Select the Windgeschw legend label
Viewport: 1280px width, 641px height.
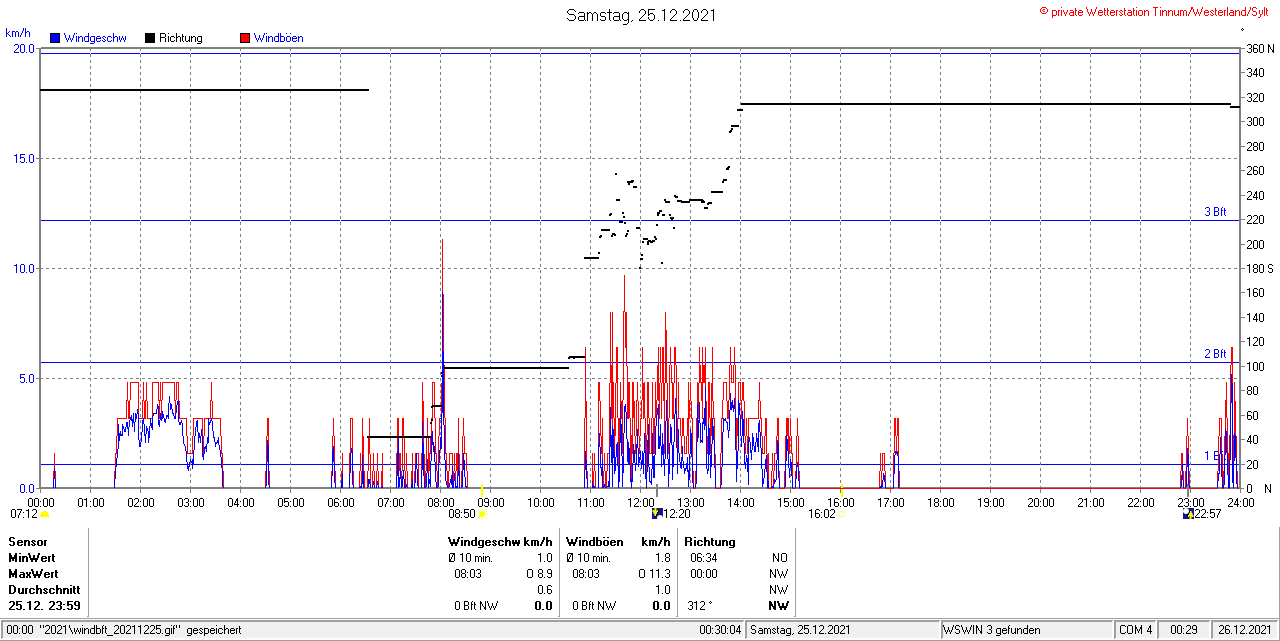click(95, 38)
